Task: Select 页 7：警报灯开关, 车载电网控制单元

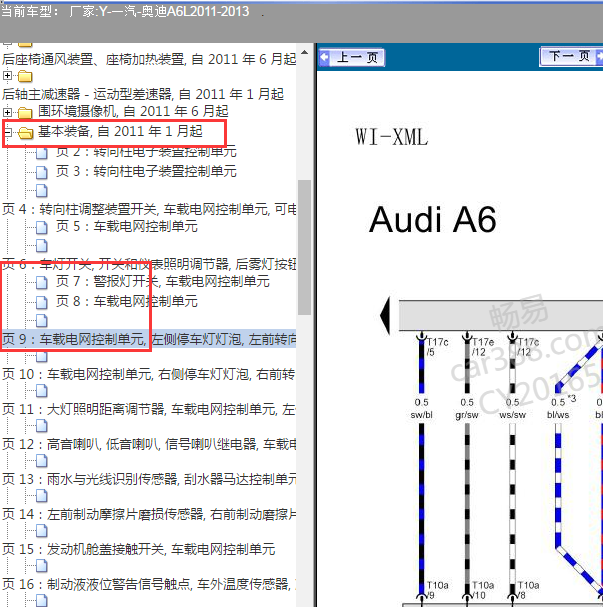Action: click(163, 281)
